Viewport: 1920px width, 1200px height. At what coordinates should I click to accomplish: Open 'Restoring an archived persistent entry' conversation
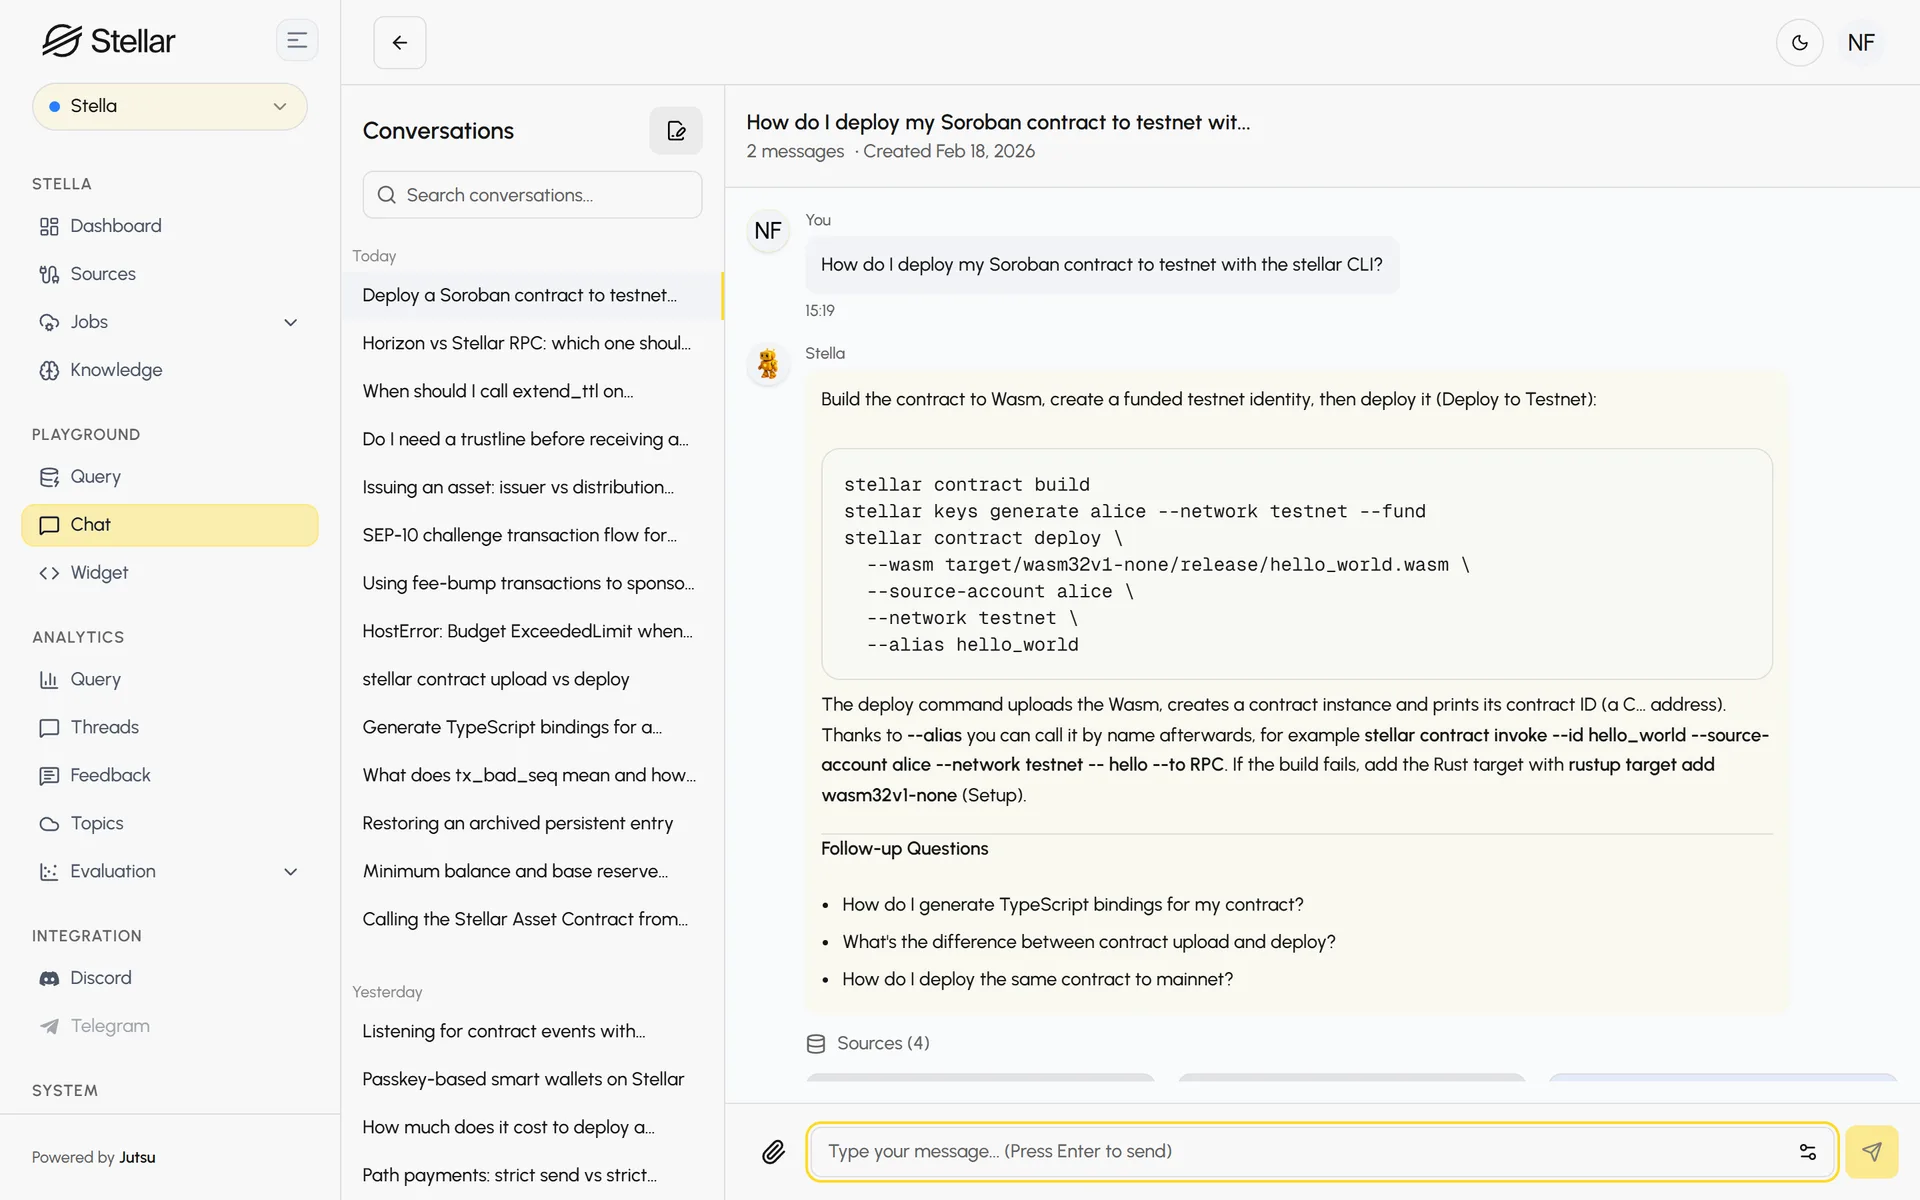532,823
